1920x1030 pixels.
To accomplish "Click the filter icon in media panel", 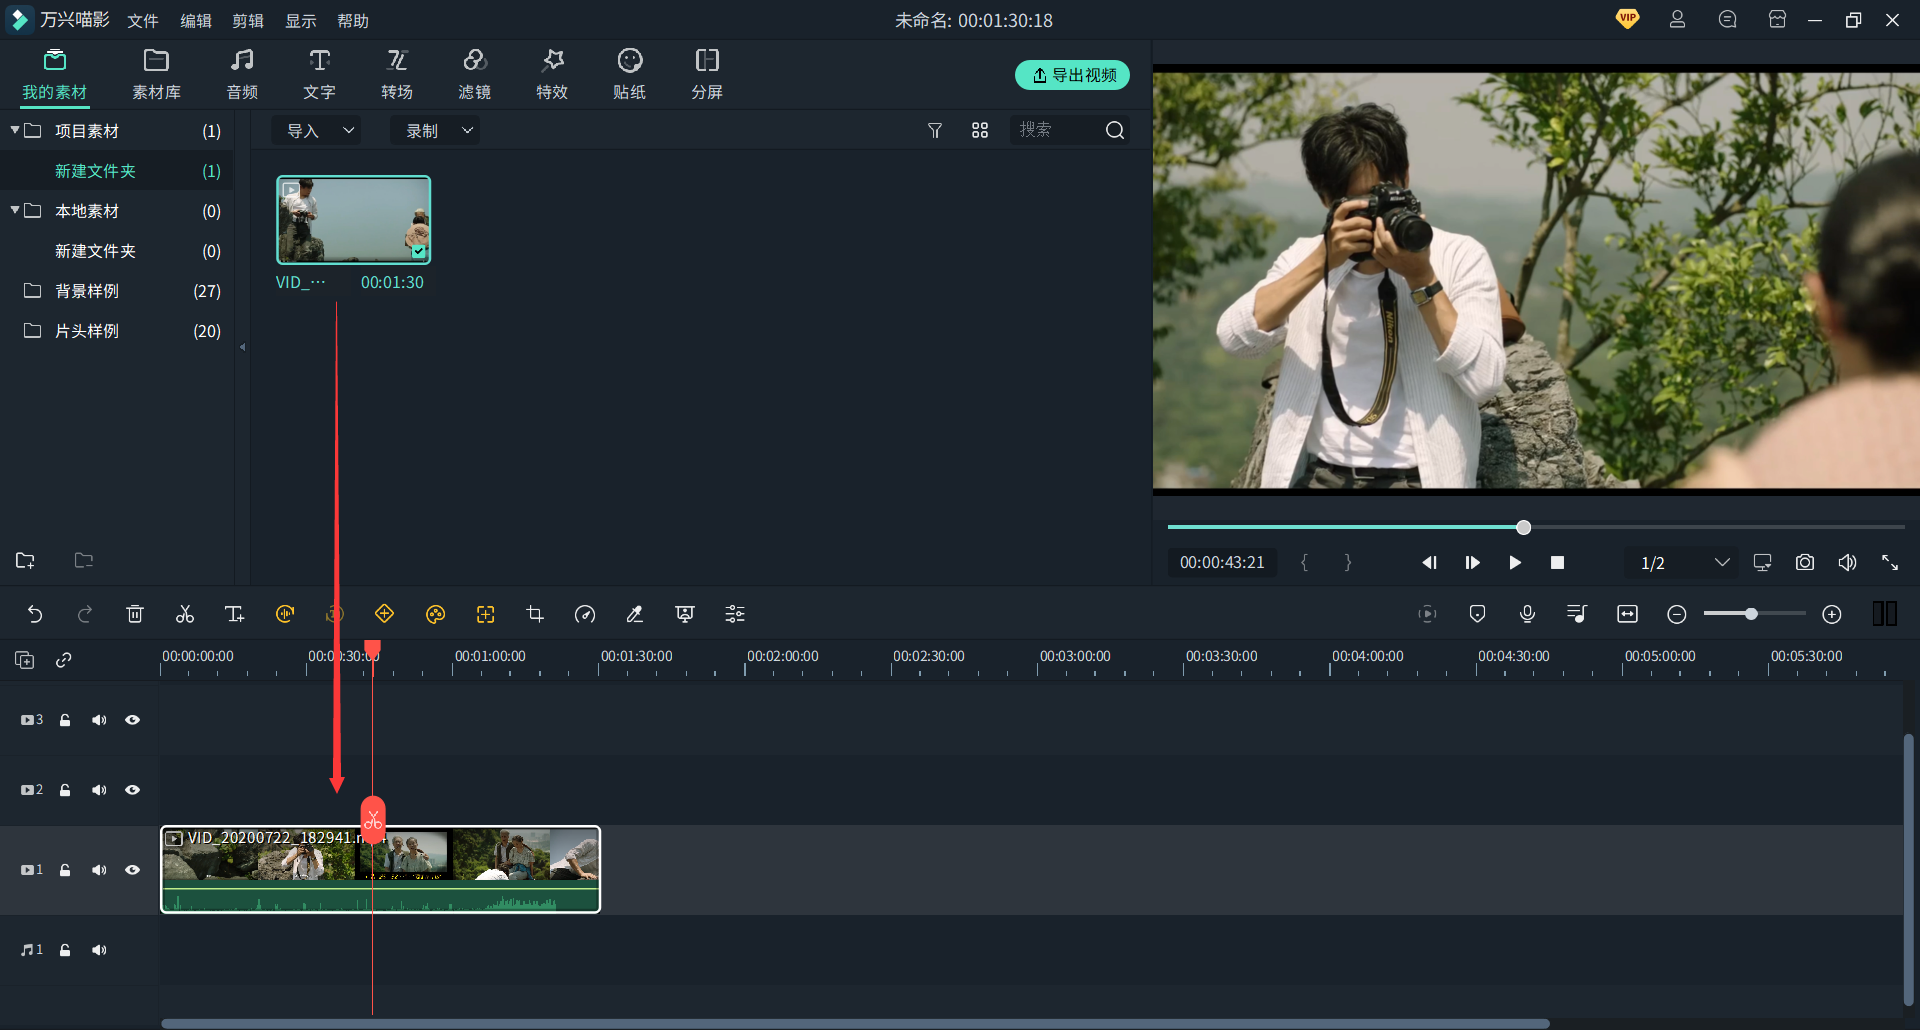I will pos(935,130).
